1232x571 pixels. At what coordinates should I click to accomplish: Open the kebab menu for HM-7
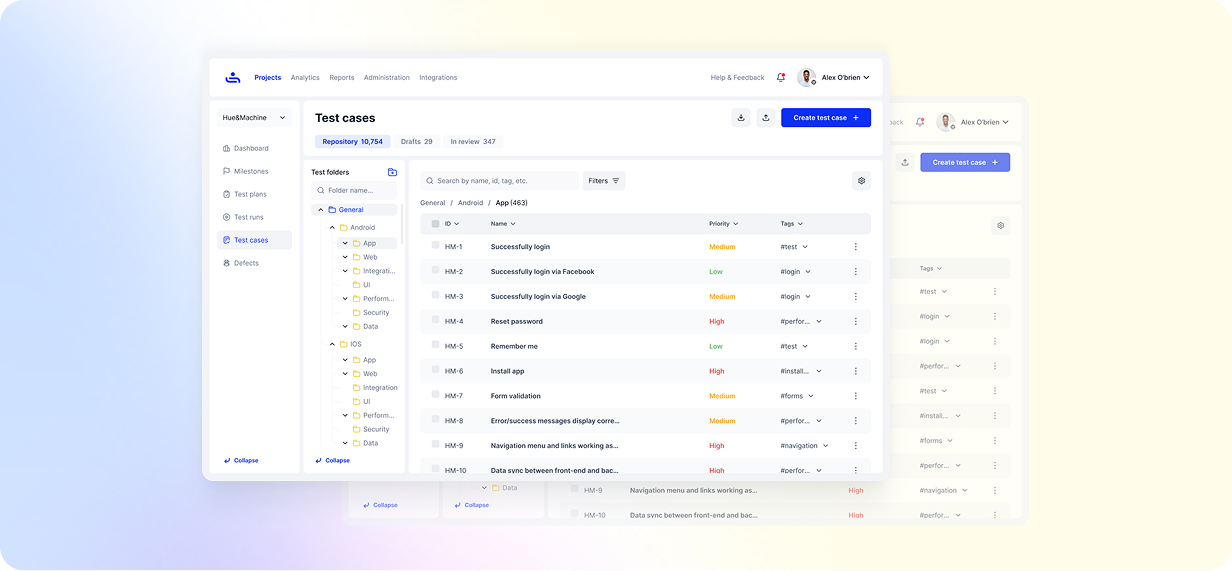point(855,396)
